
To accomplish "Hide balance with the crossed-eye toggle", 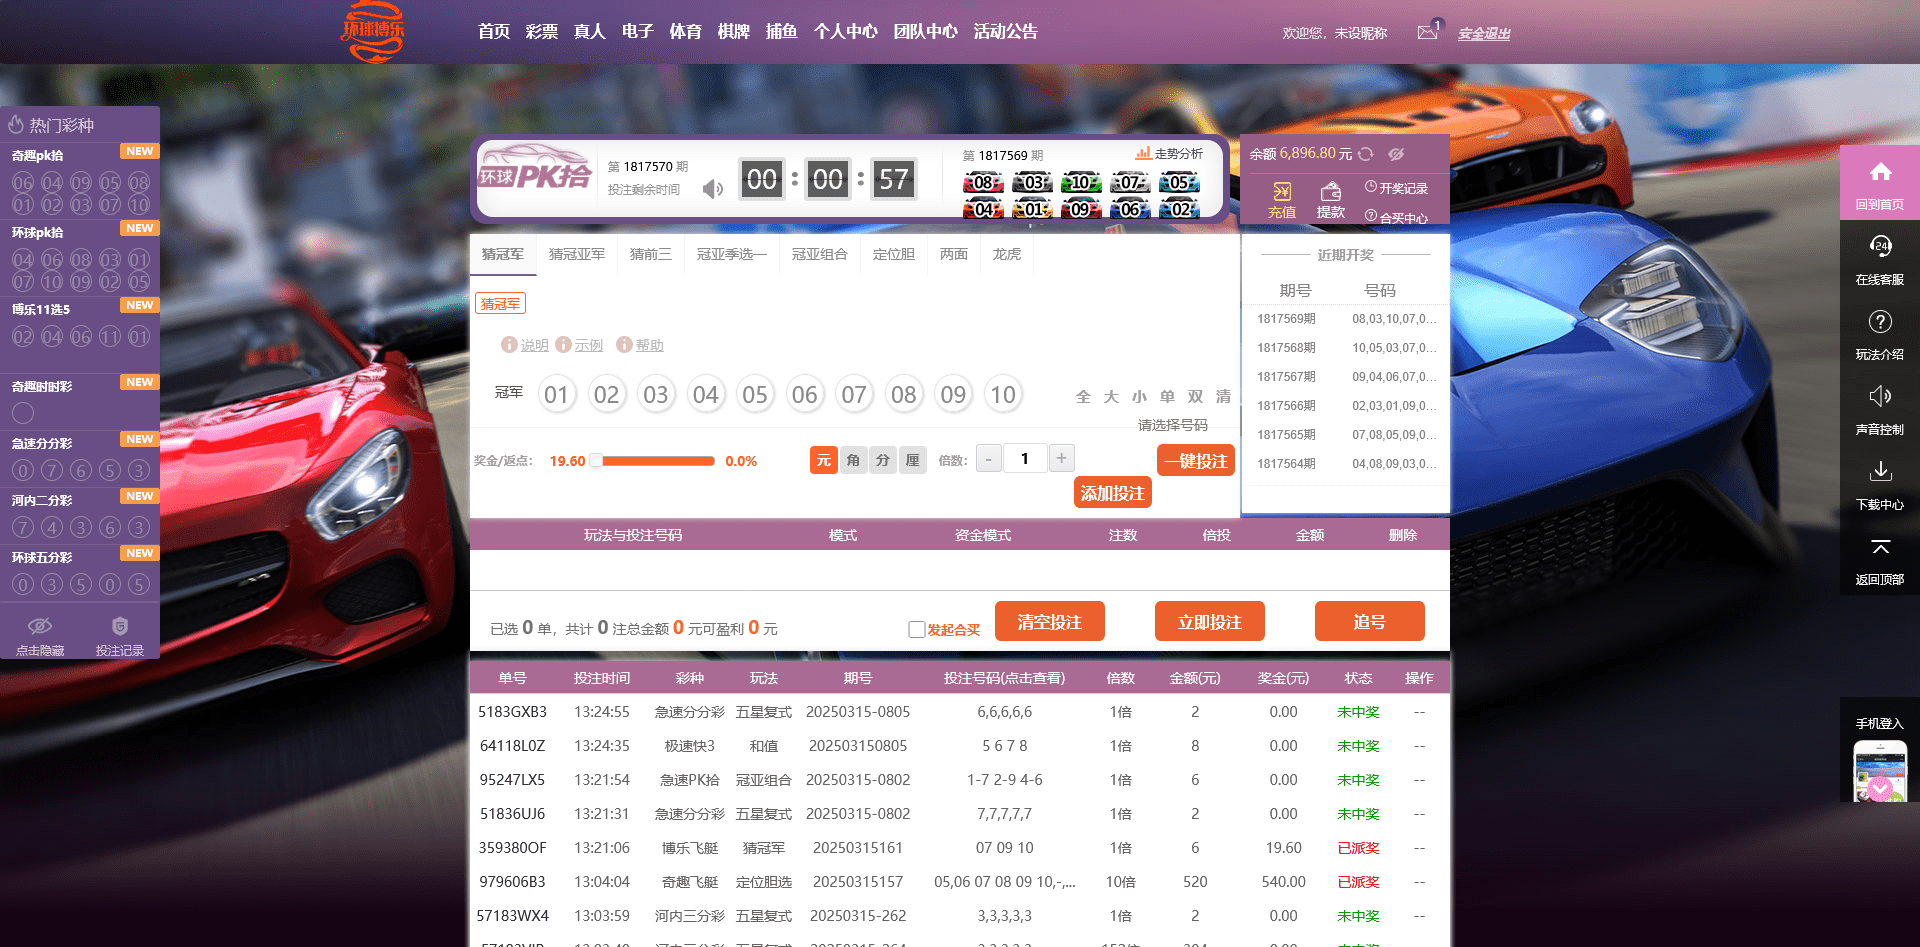I will [x=1398, y=153].
